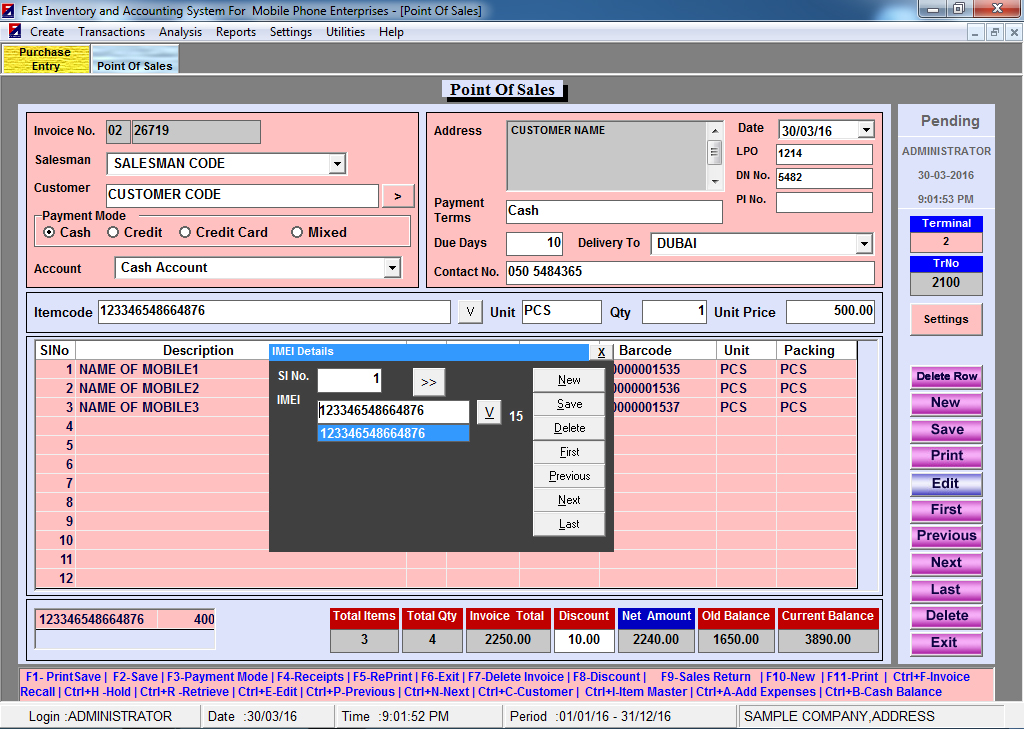Click the Discount value field
The width and height of the screenshot is (1024, 729).
[x=583, y=639]
